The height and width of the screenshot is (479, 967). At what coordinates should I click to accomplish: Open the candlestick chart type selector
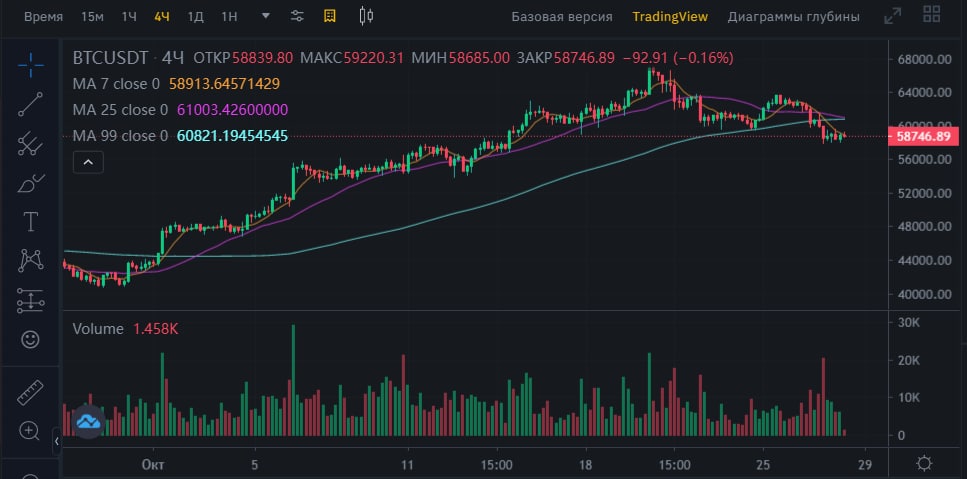(366, 16)
